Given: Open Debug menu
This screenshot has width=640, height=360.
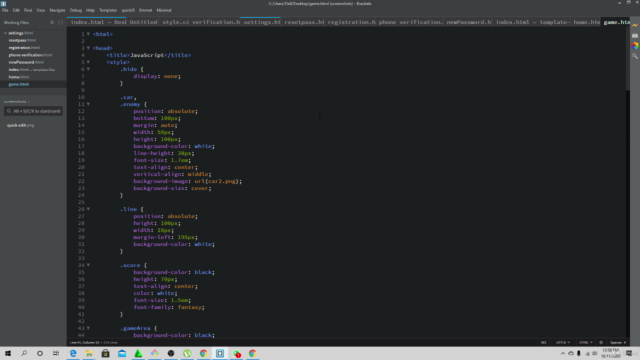Looking at the screenshot, I should pos(76,10).
